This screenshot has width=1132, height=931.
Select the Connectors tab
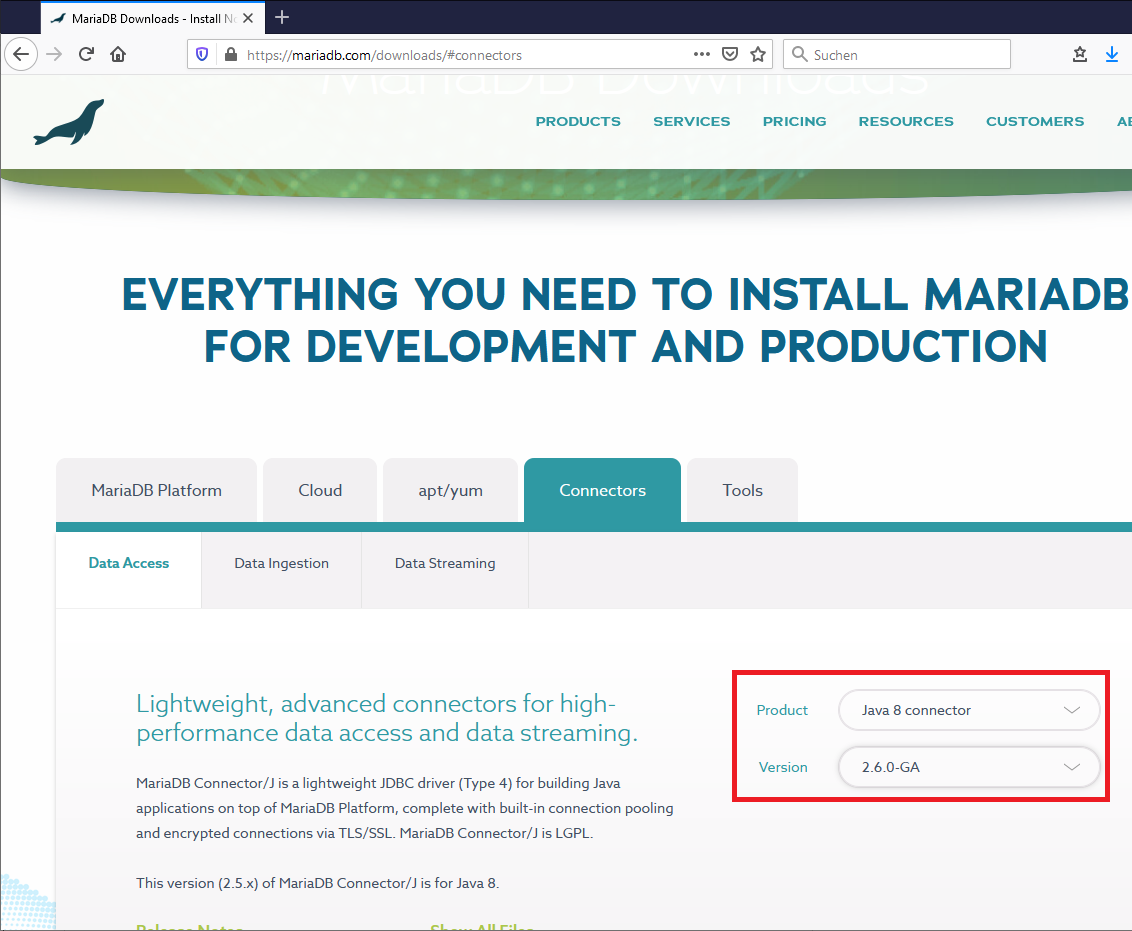[x=602, y=490]
